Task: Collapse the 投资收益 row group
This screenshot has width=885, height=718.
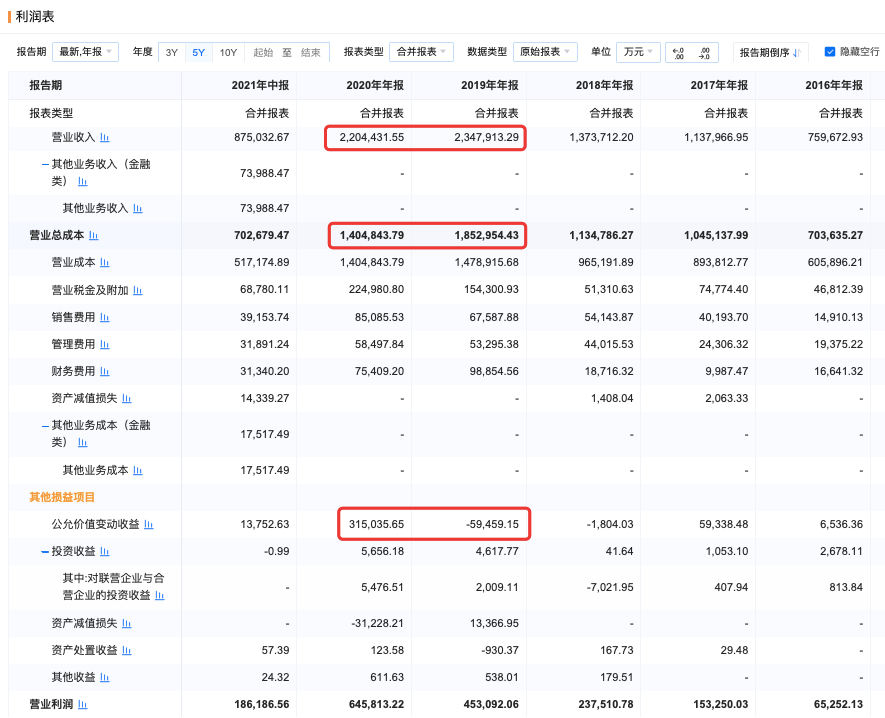Action: [45, 551]
